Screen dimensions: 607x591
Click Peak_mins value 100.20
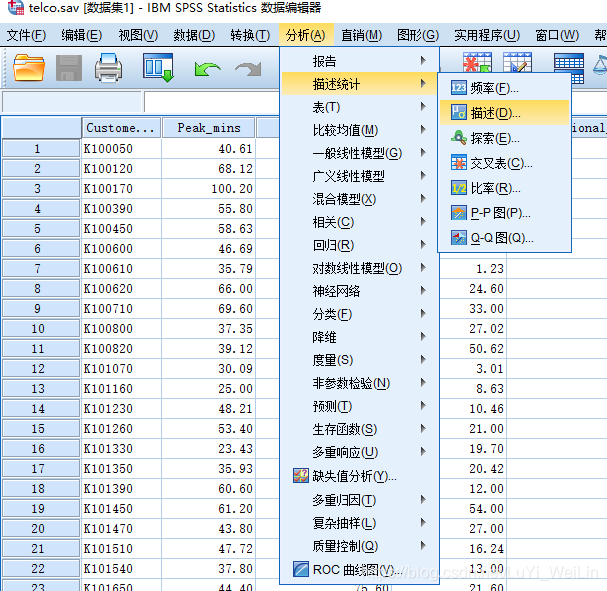click(209, 188)
